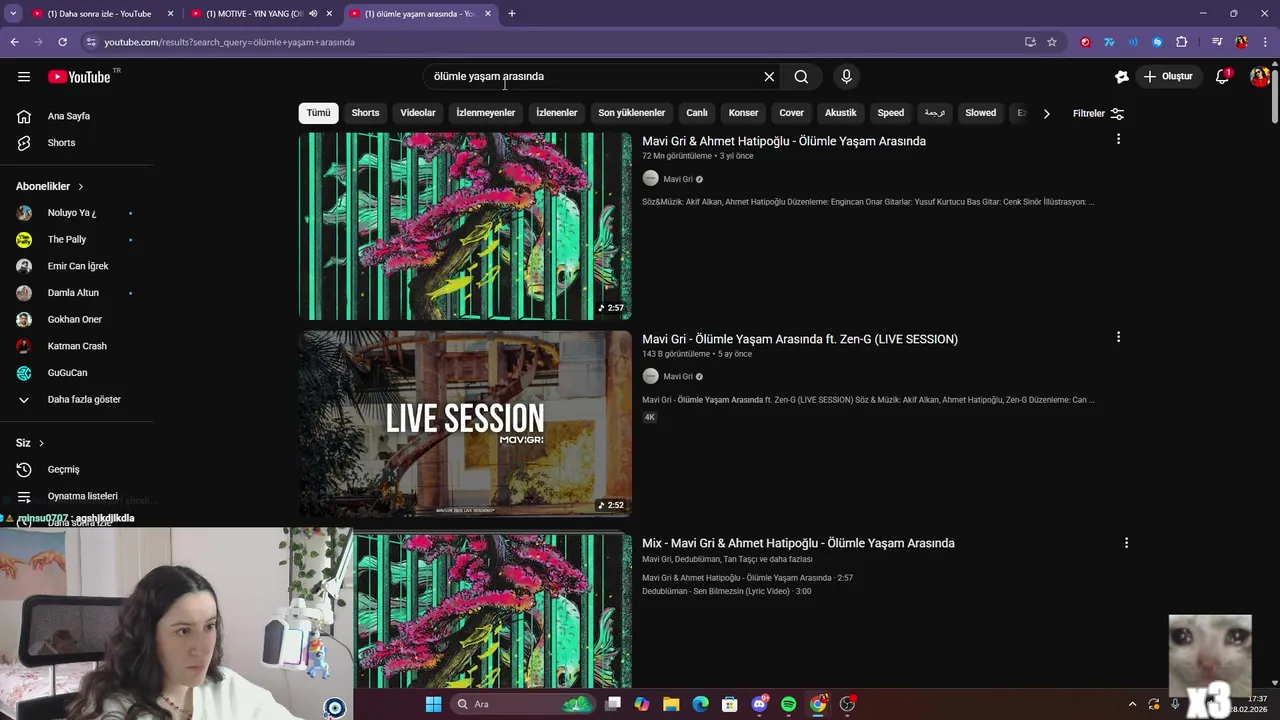Switch to MOTIVE - YIN YANG browser tab
Viewport: 1280px width, 720px height.
[x=254, y=14]
